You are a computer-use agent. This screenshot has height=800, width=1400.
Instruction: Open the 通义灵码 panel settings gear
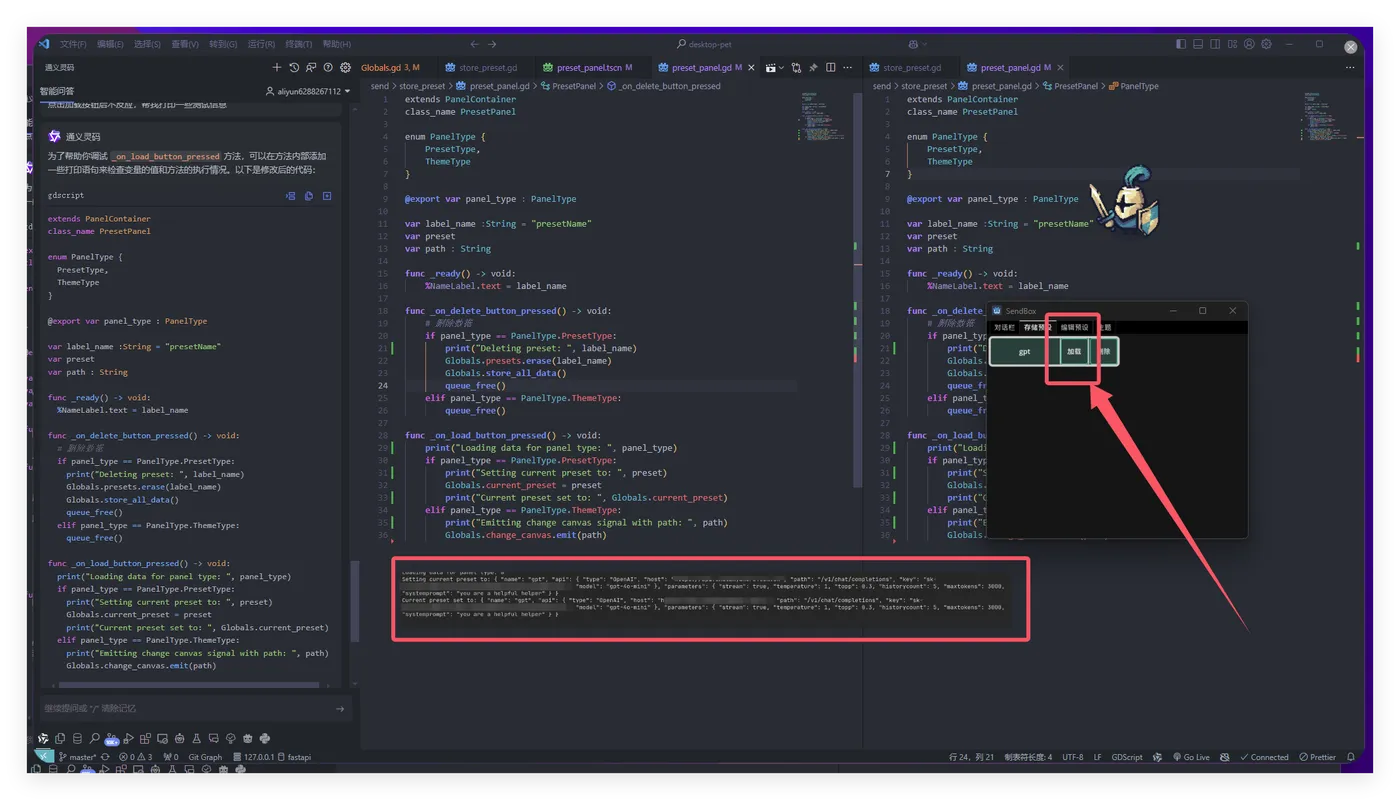pyautogui.click(x=345, y=68)
